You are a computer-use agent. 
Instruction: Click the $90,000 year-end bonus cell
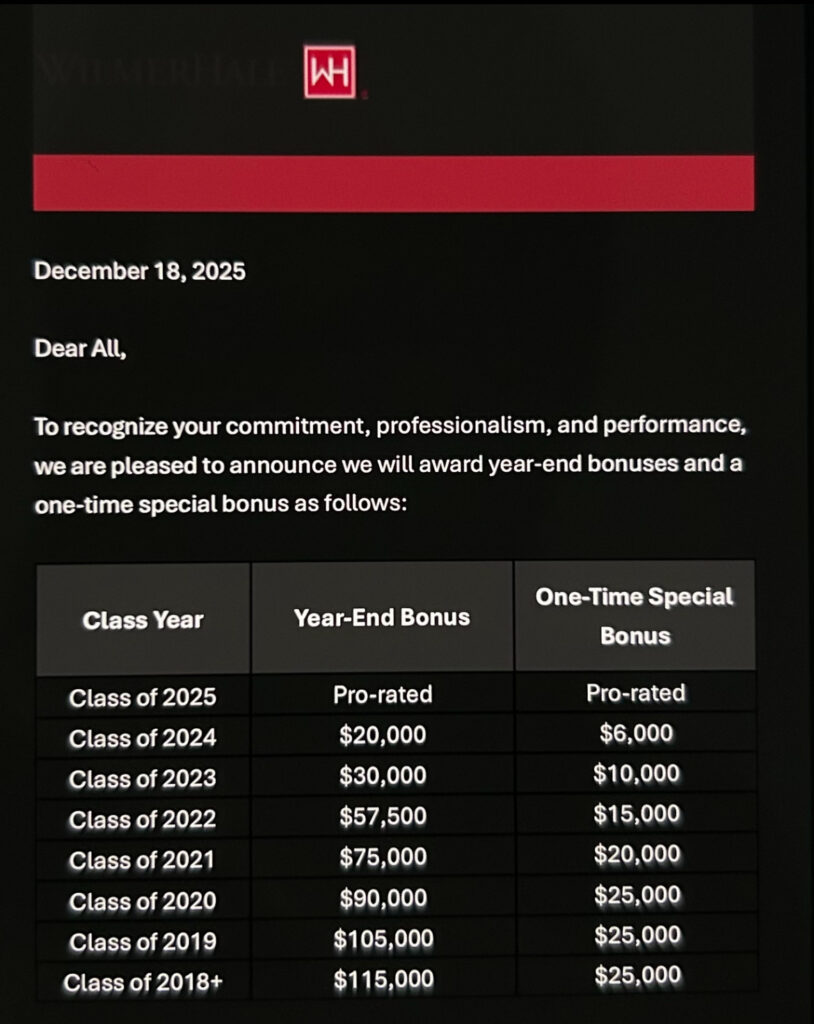pos(382,898)
